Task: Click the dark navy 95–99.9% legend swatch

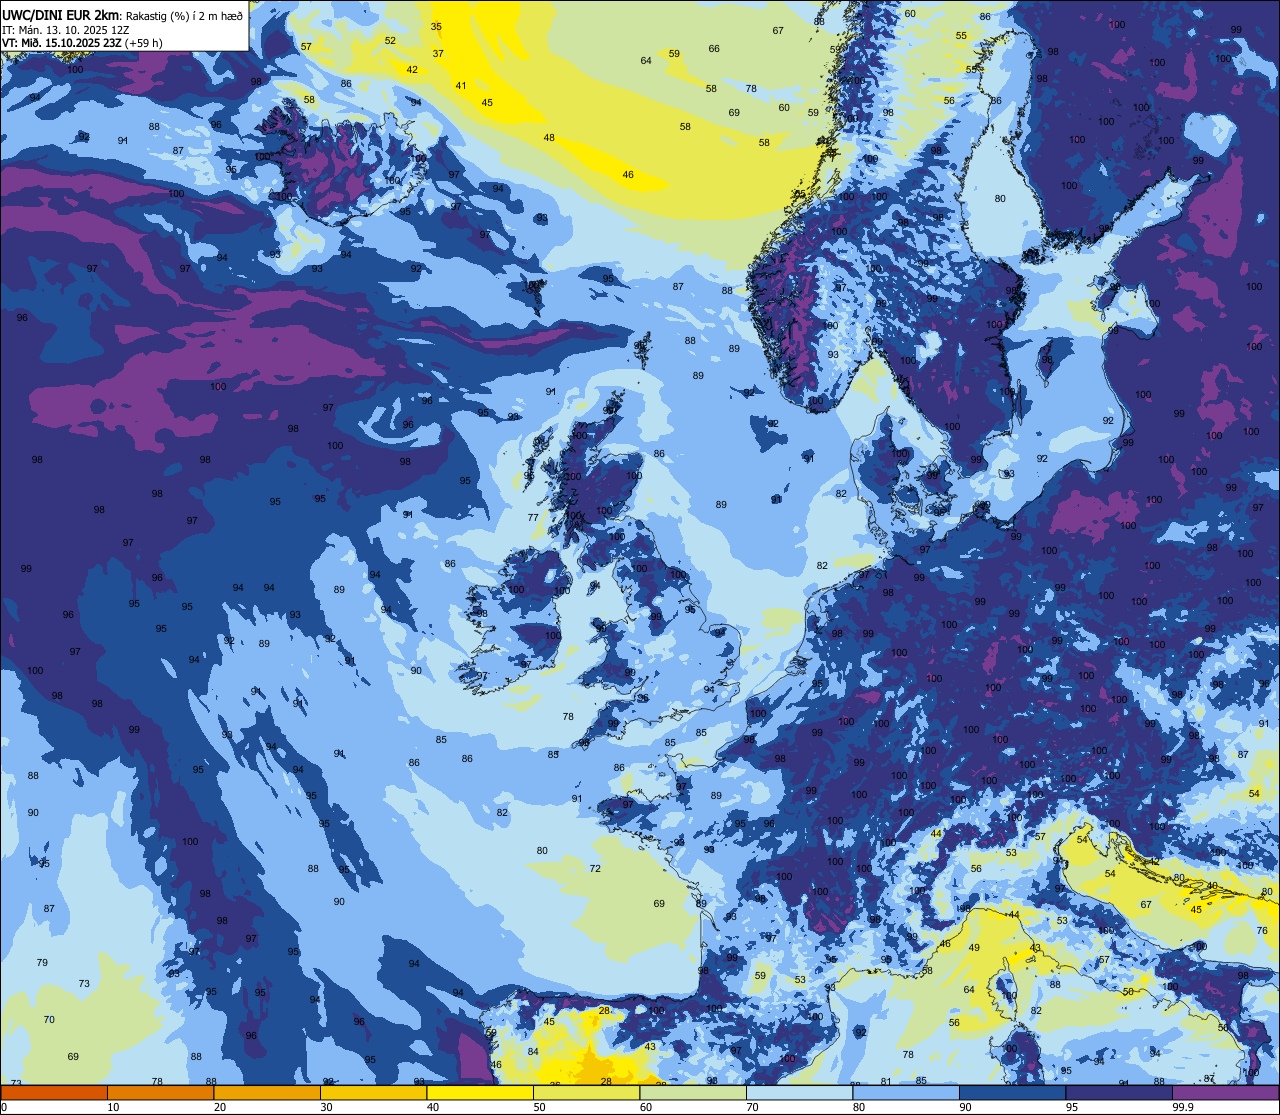Action: click(1119, 1092)
